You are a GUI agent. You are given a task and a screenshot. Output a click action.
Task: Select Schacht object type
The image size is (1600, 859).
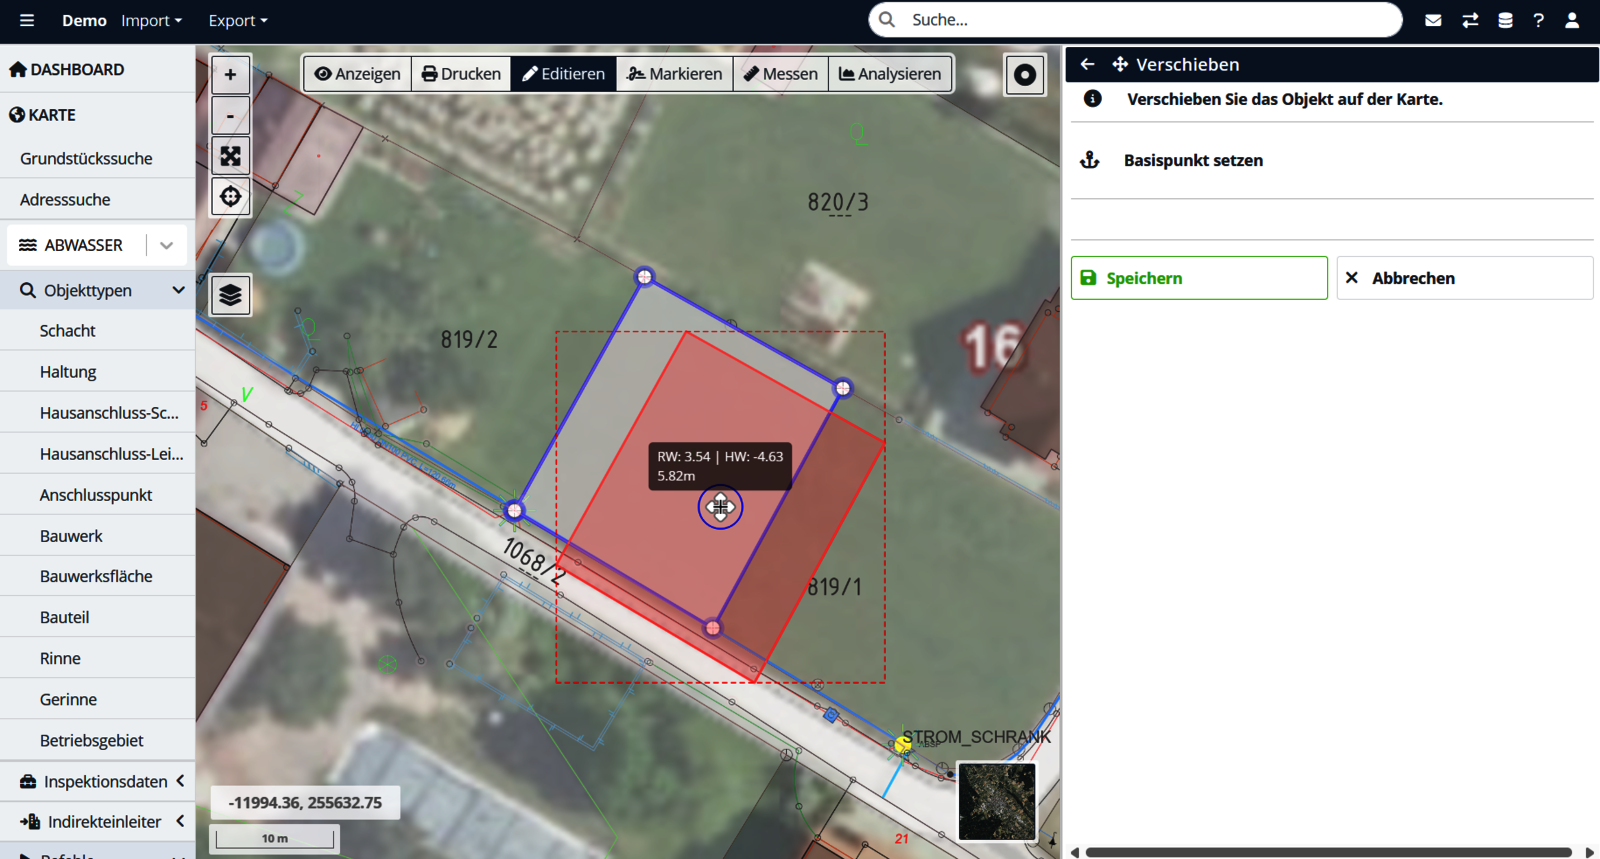68,331
